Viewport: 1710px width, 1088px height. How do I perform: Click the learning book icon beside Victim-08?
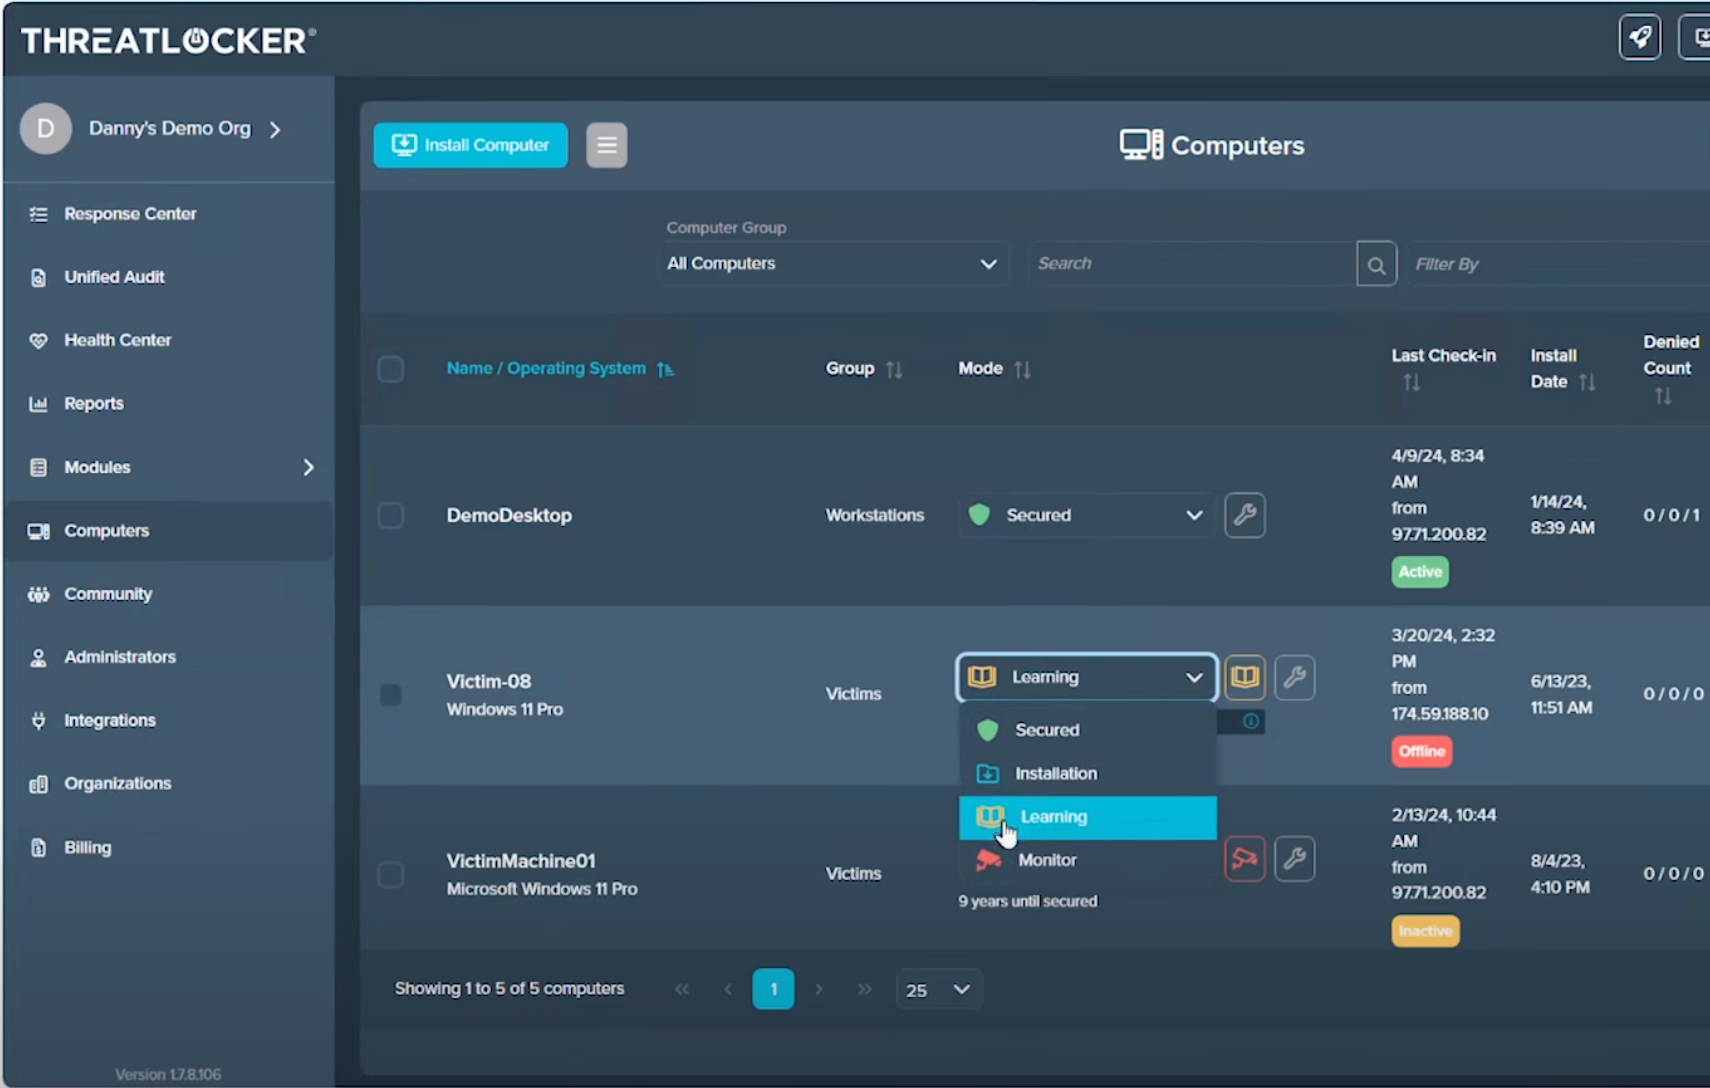pos(1245,677)
